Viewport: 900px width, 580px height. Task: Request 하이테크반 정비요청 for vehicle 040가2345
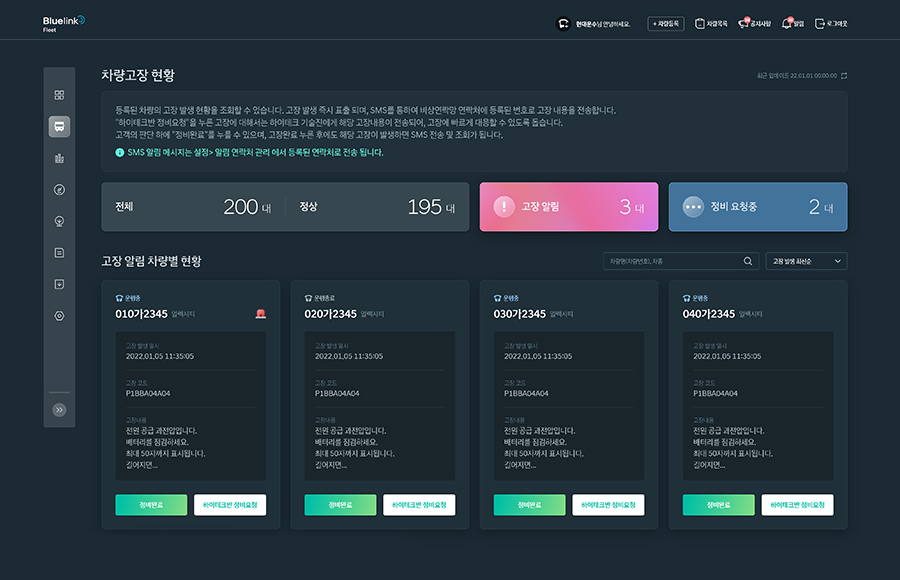[798, 505]
